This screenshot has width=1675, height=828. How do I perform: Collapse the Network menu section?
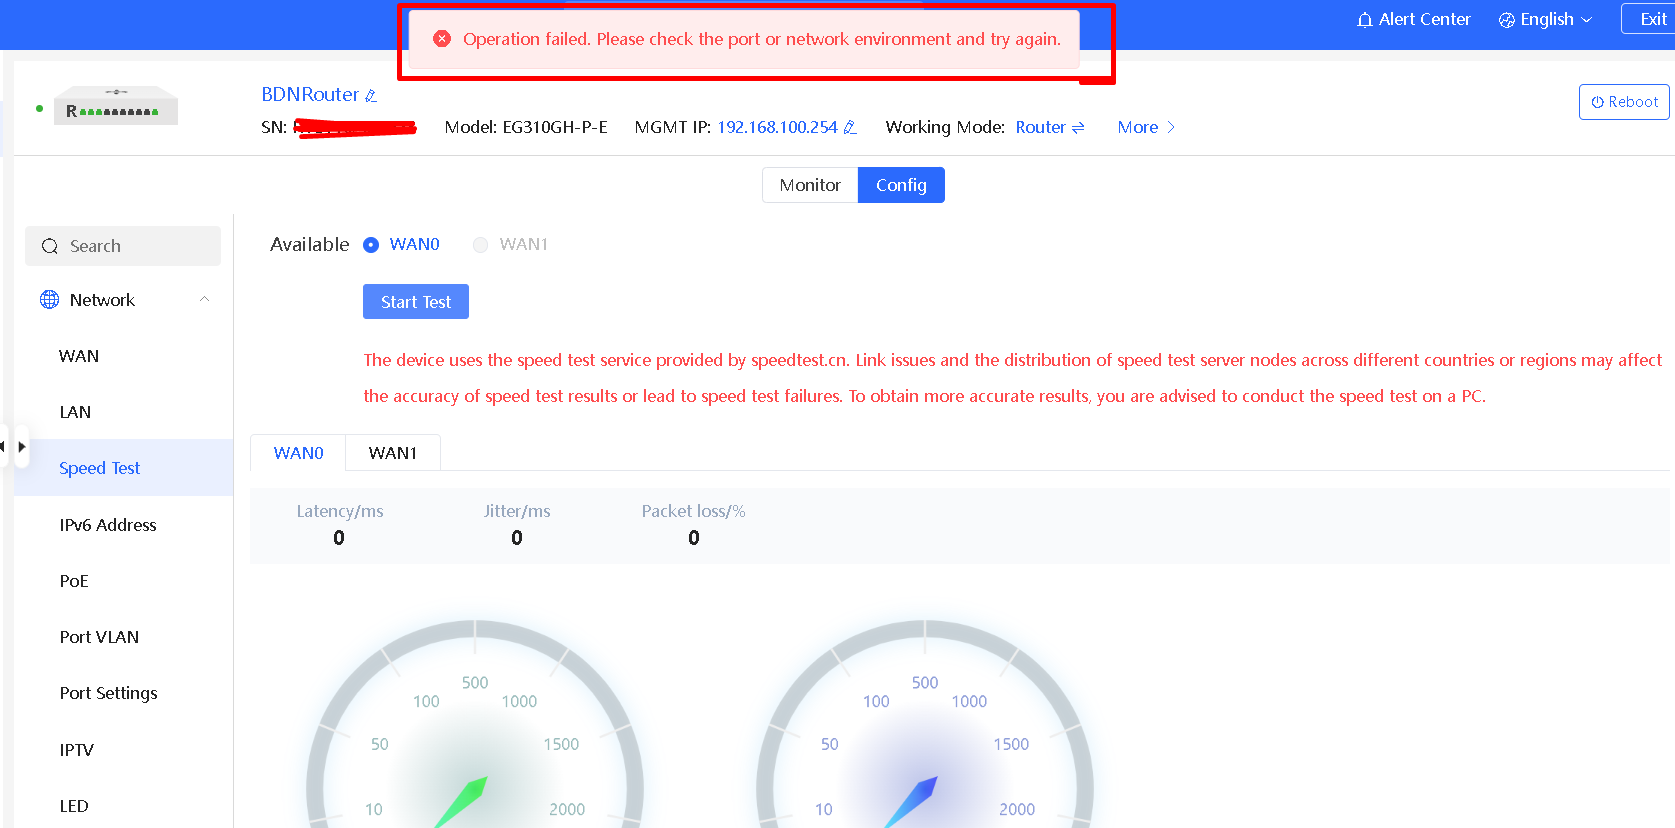point(204,300)
